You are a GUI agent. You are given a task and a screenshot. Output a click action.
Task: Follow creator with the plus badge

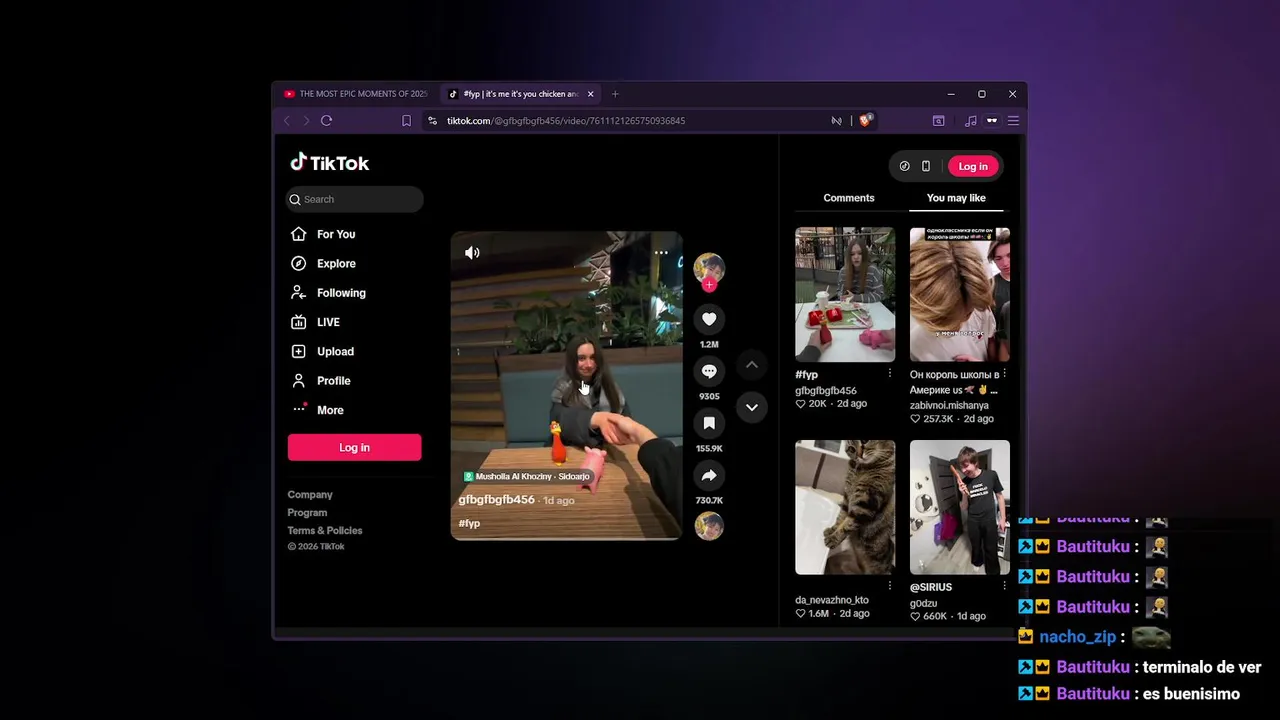(x=709, y=285)
